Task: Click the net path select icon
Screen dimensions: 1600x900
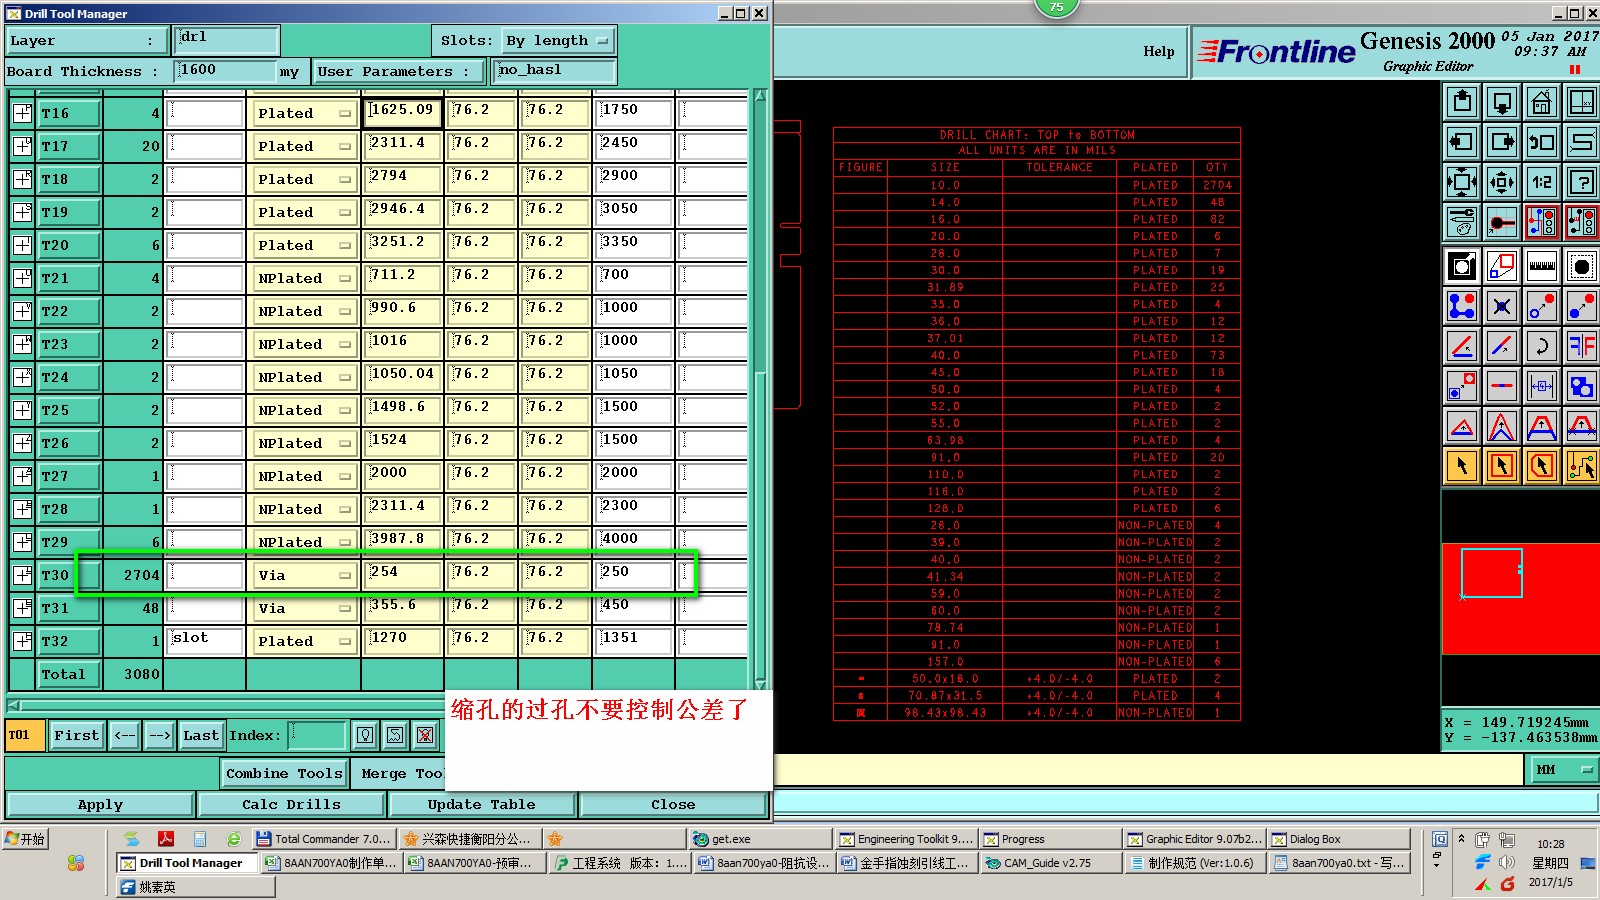Action: pyautogui.click(x=1582, y=466)
